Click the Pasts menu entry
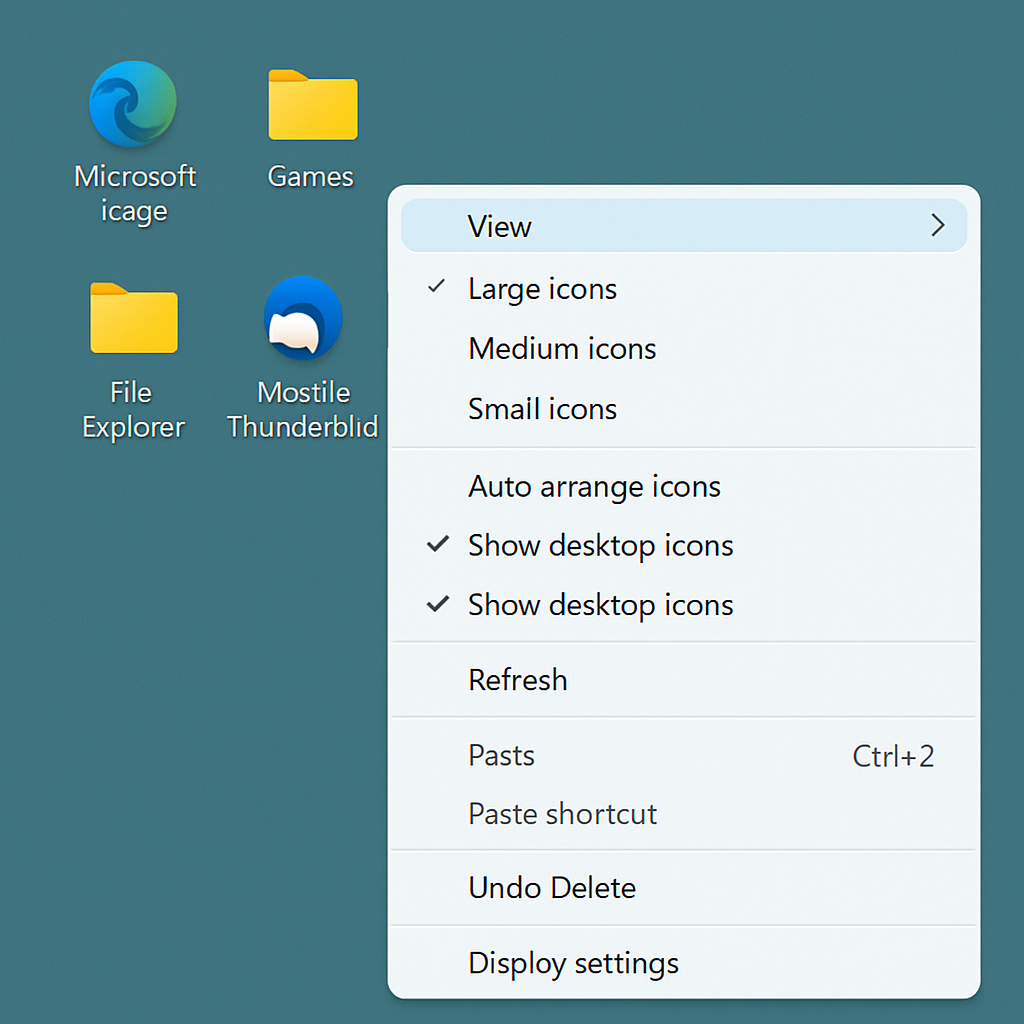 [x=684, y=756]
